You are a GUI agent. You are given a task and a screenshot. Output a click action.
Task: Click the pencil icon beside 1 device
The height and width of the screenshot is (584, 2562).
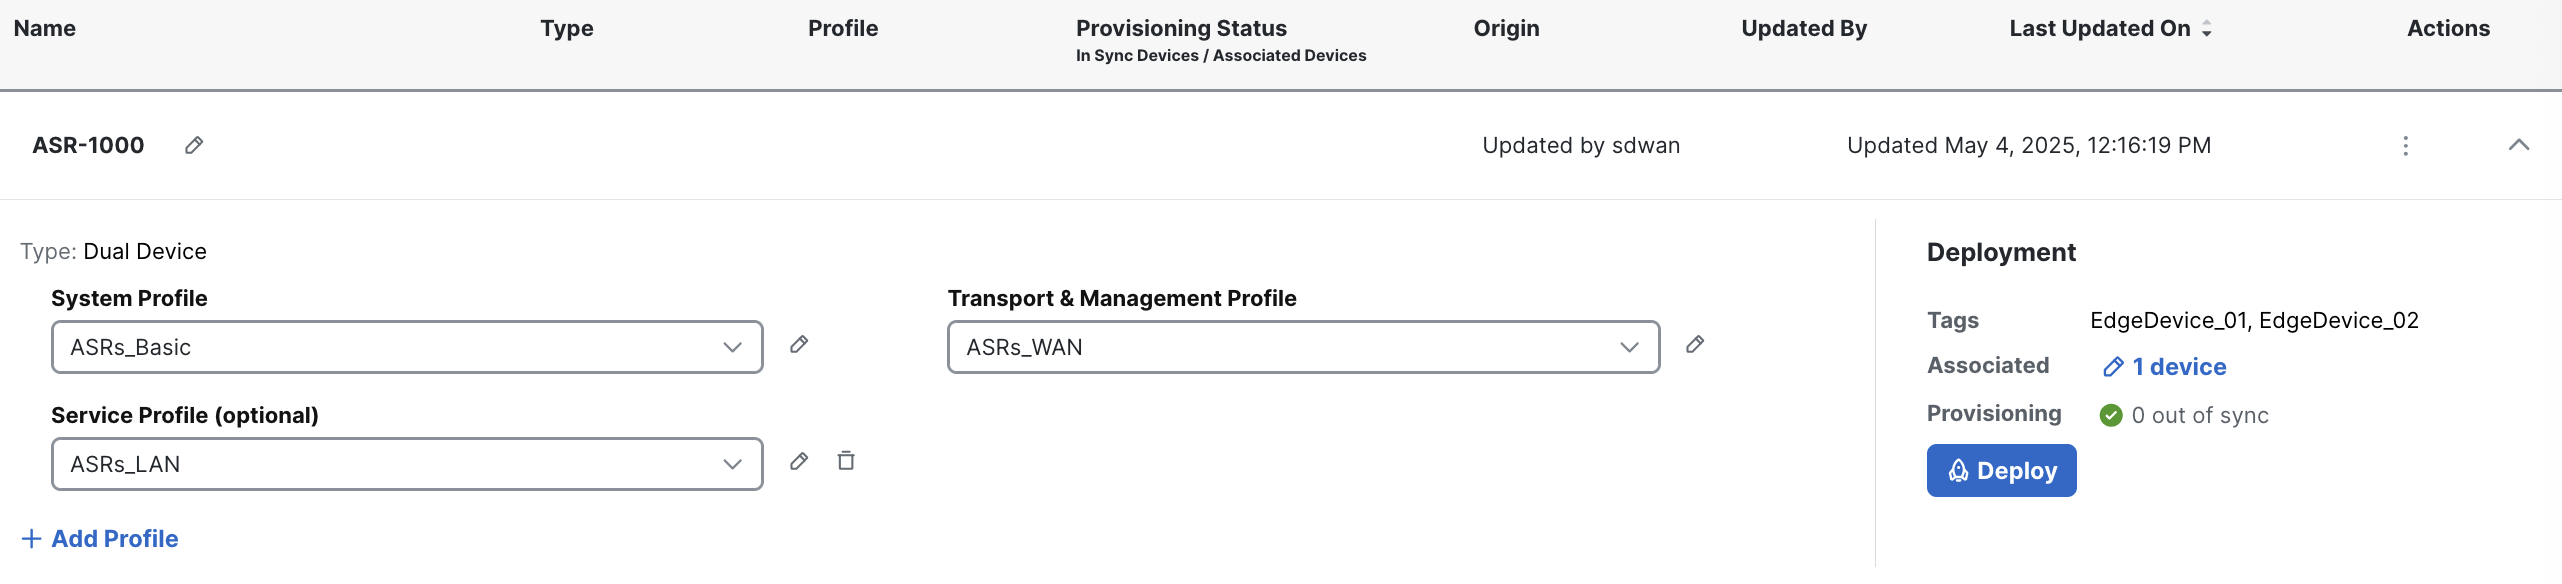[2113, 367]
